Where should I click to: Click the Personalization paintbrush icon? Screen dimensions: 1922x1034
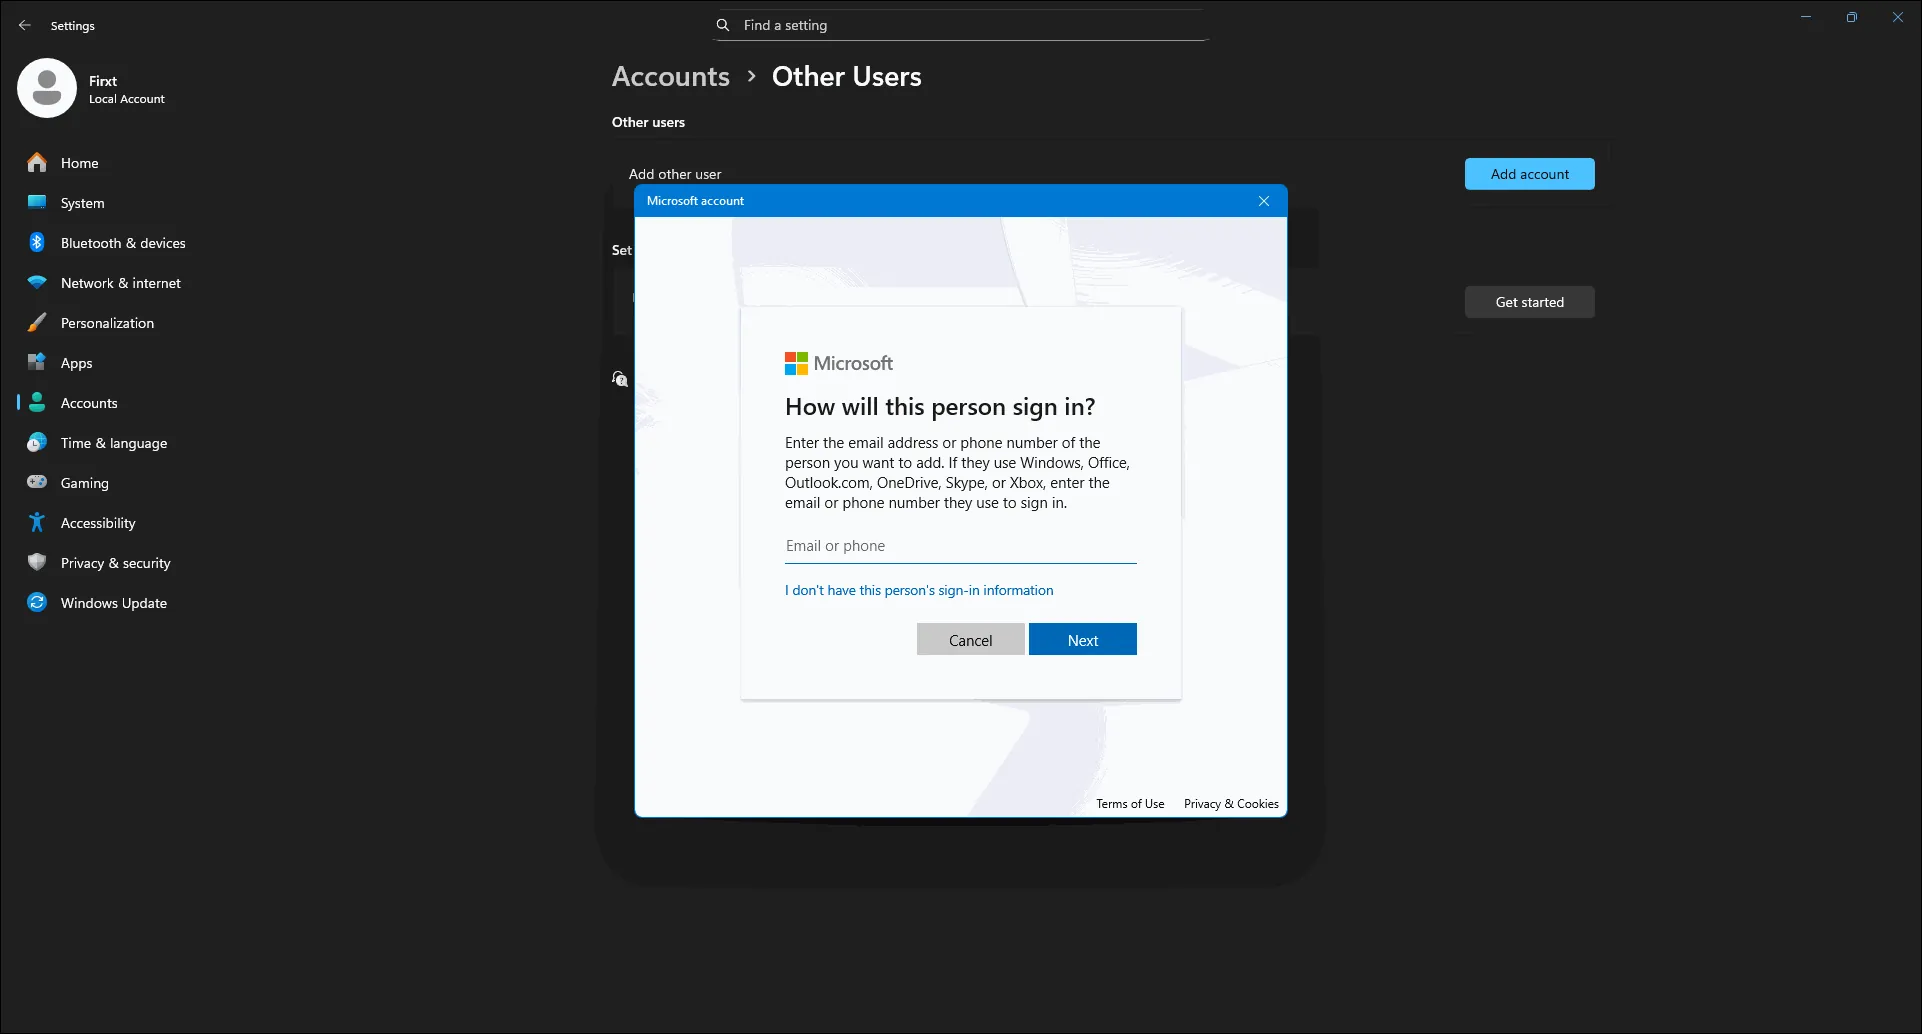click(x=37, y=323)
